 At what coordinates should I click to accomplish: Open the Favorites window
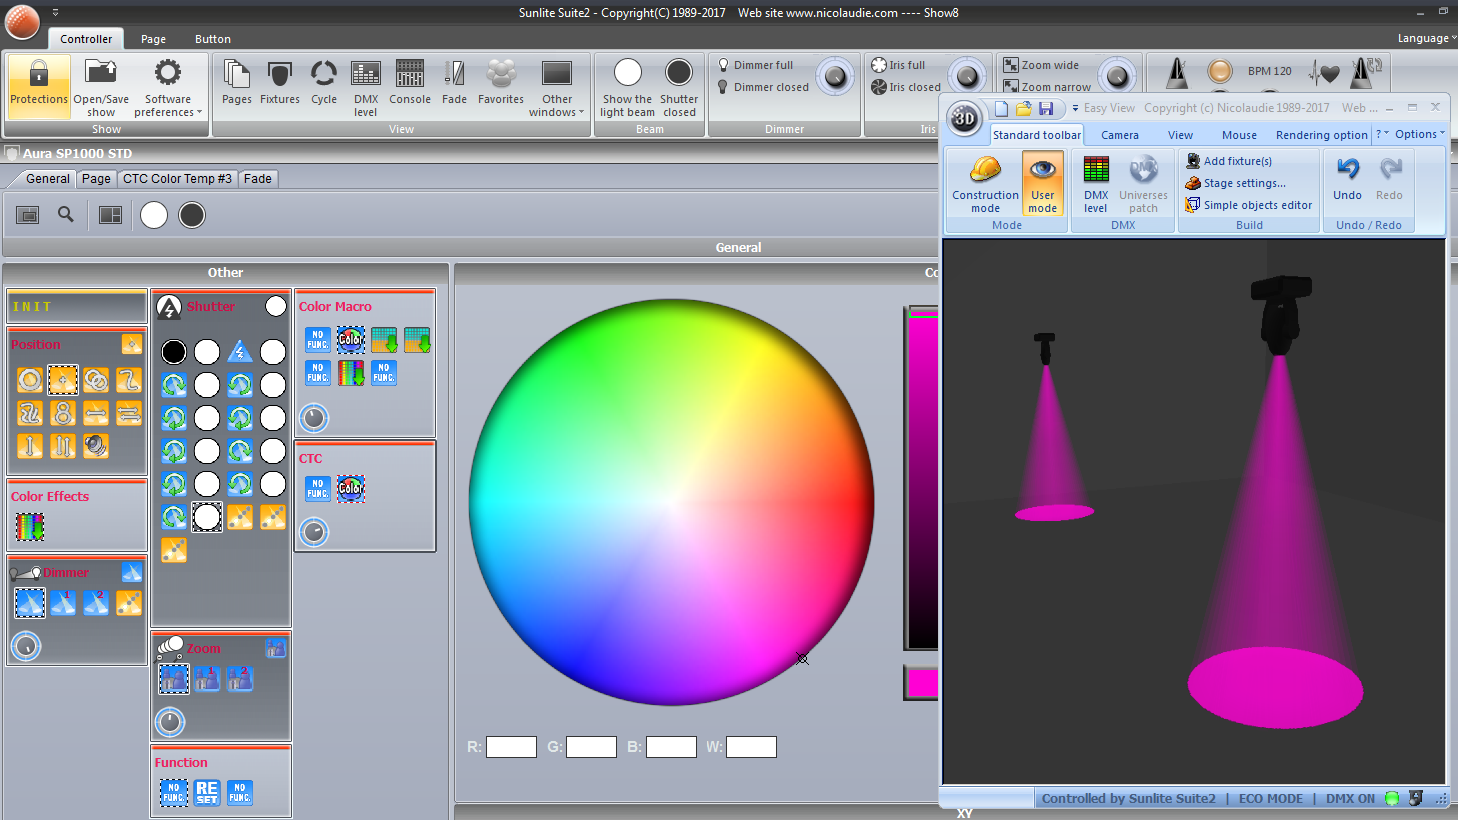(501, 82)
